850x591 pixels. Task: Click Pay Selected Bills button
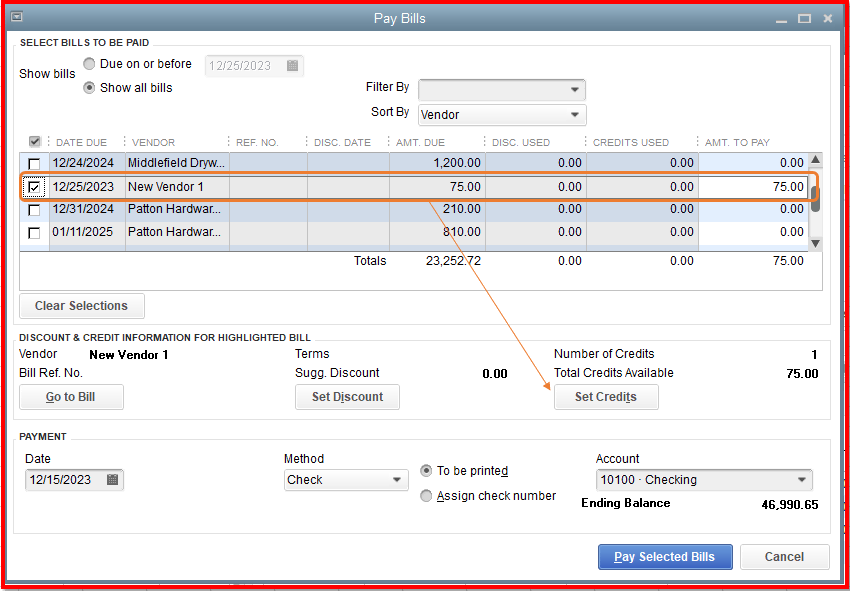coord(665,557)
